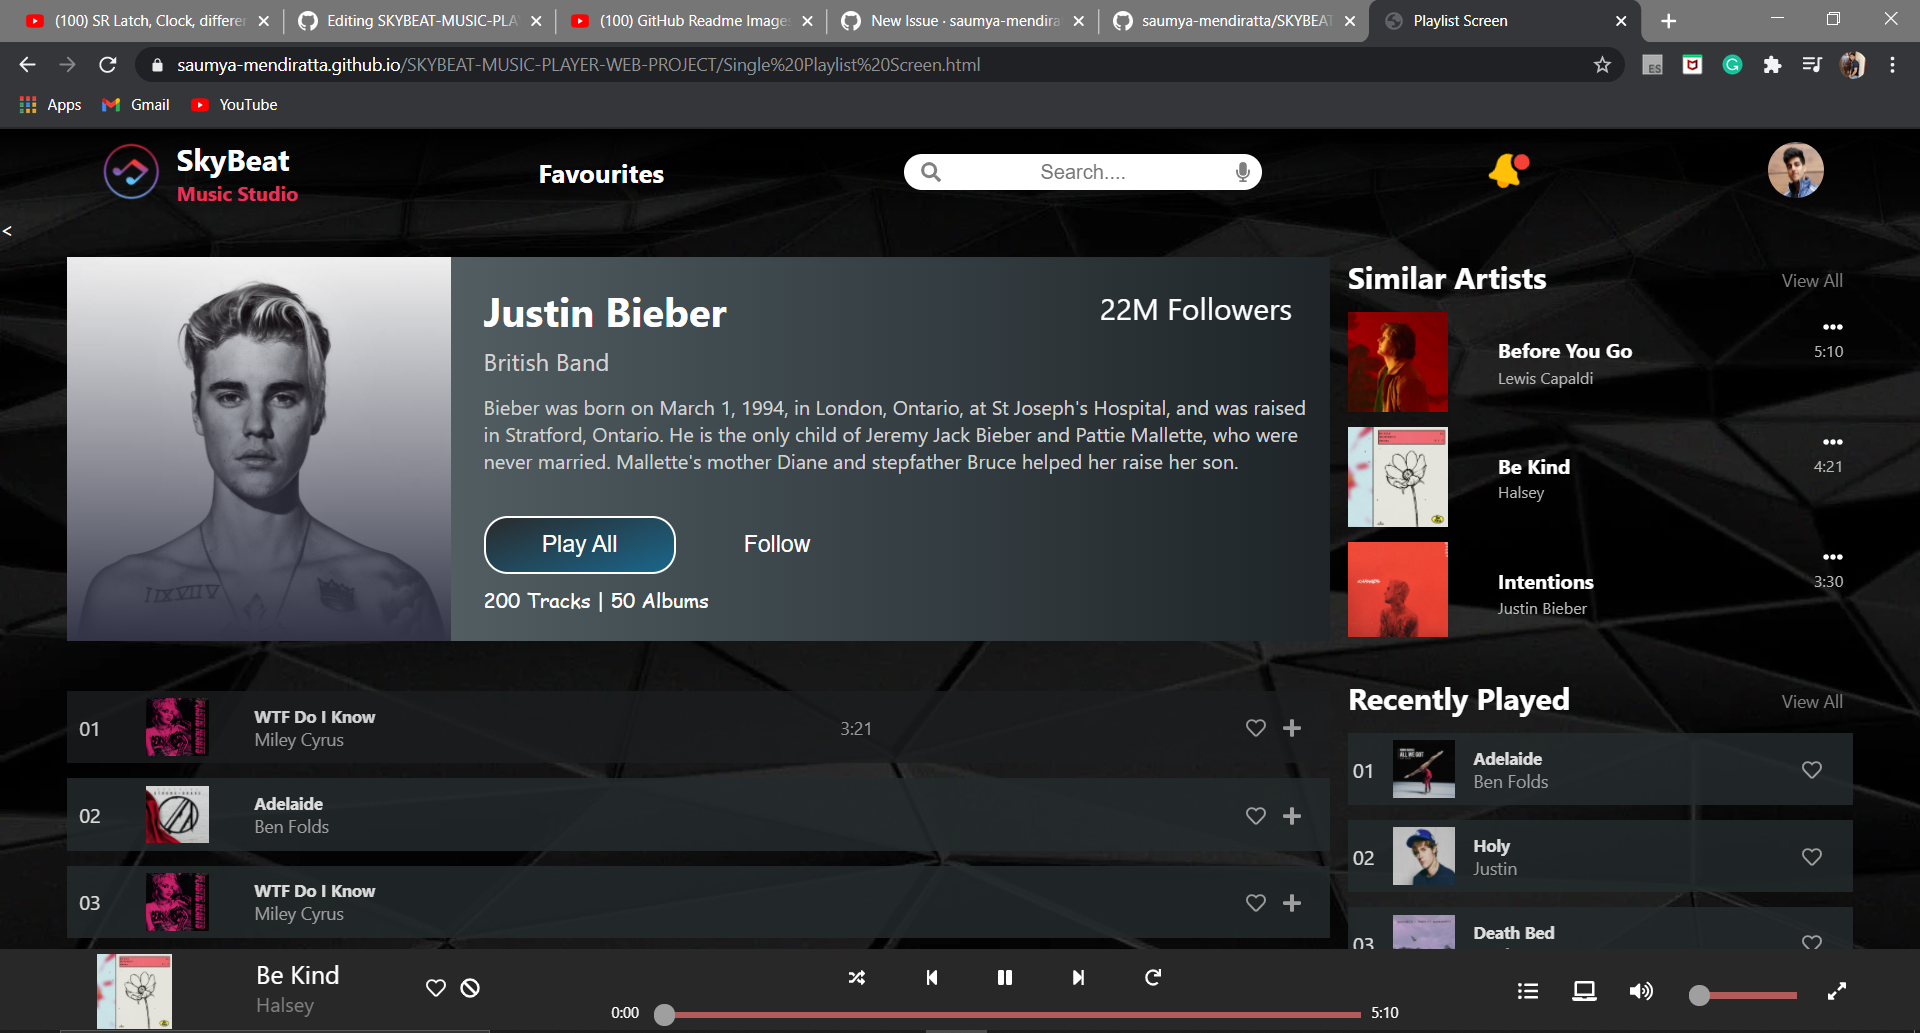This screenshot has width=1920, height=1033.
Task: Reload the page
Action: point(108,65)
